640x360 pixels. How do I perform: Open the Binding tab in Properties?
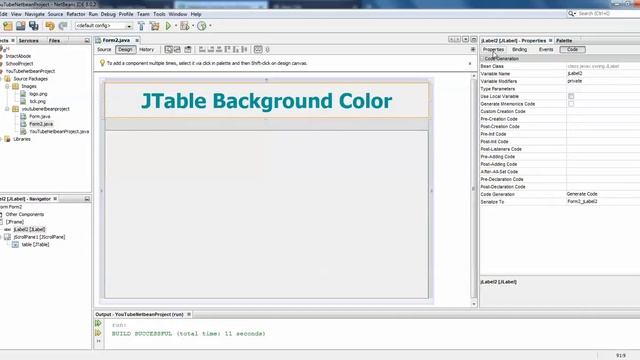tap(519, 49)
